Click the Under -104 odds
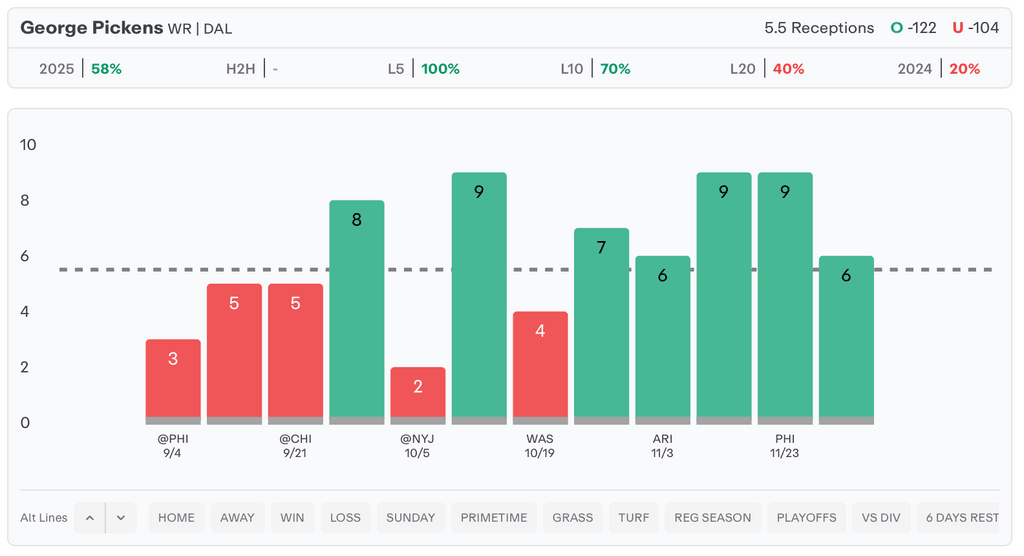The height and width of the screenshot is (556, 1024). (975, 28)
